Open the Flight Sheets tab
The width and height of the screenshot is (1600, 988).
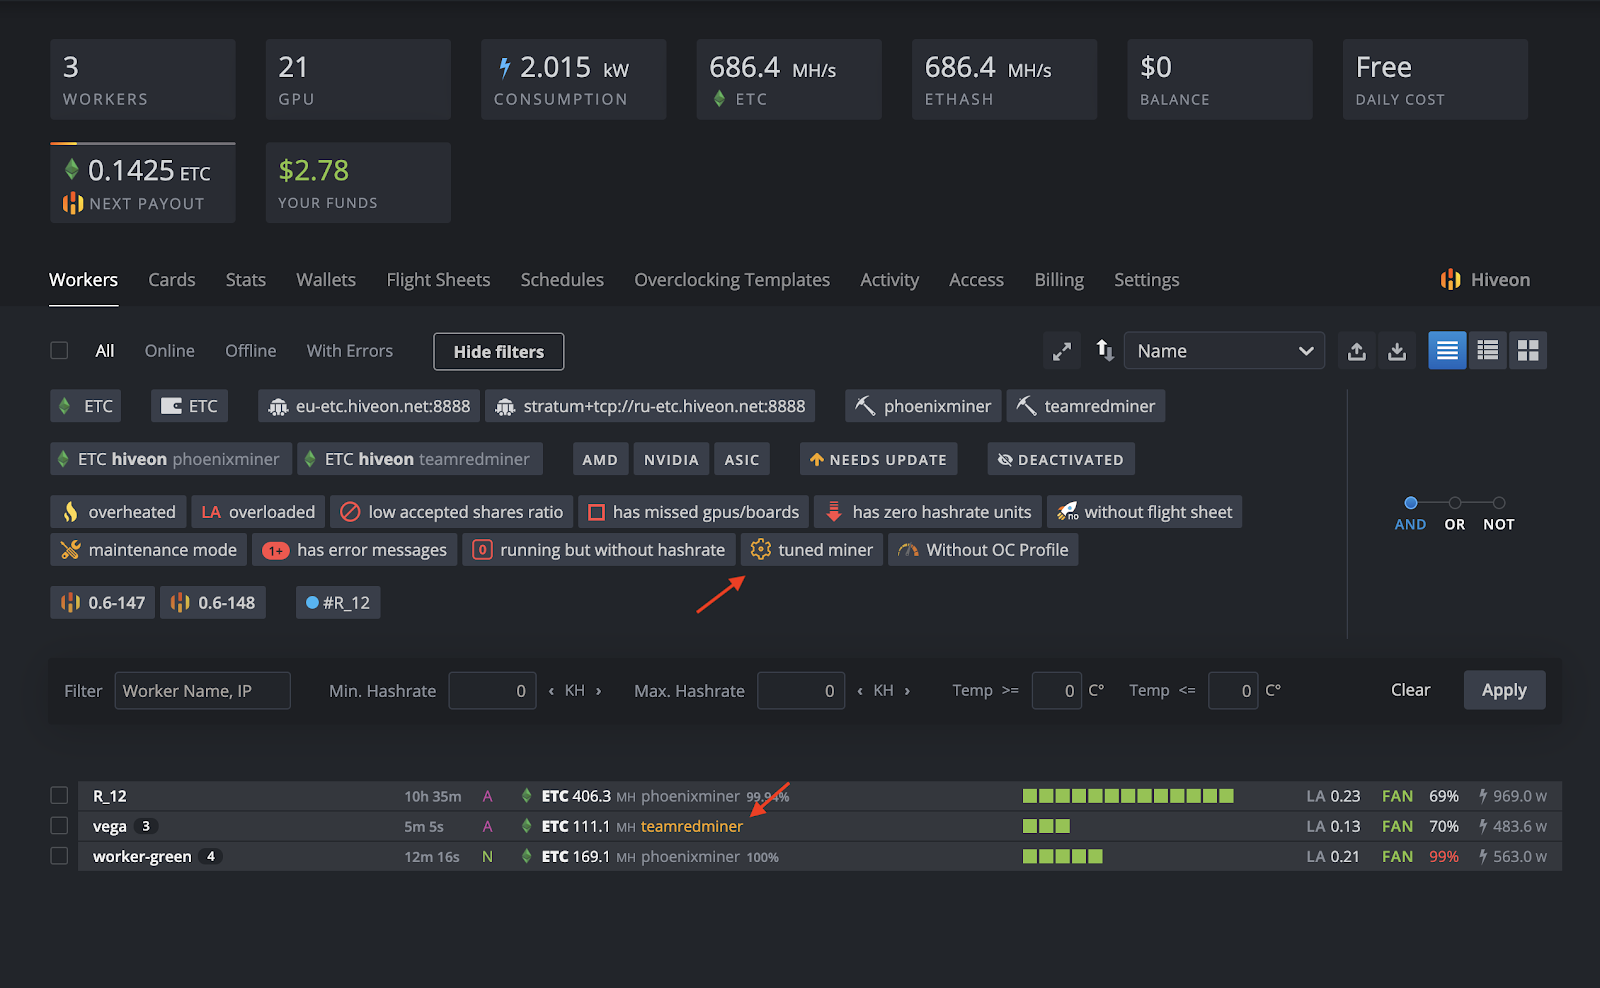coord(438,280)
